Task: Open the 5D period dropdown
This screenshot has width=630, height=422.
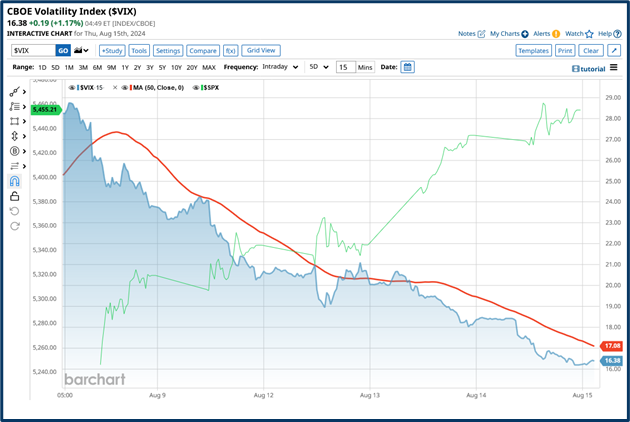Action: pos(319,67)
